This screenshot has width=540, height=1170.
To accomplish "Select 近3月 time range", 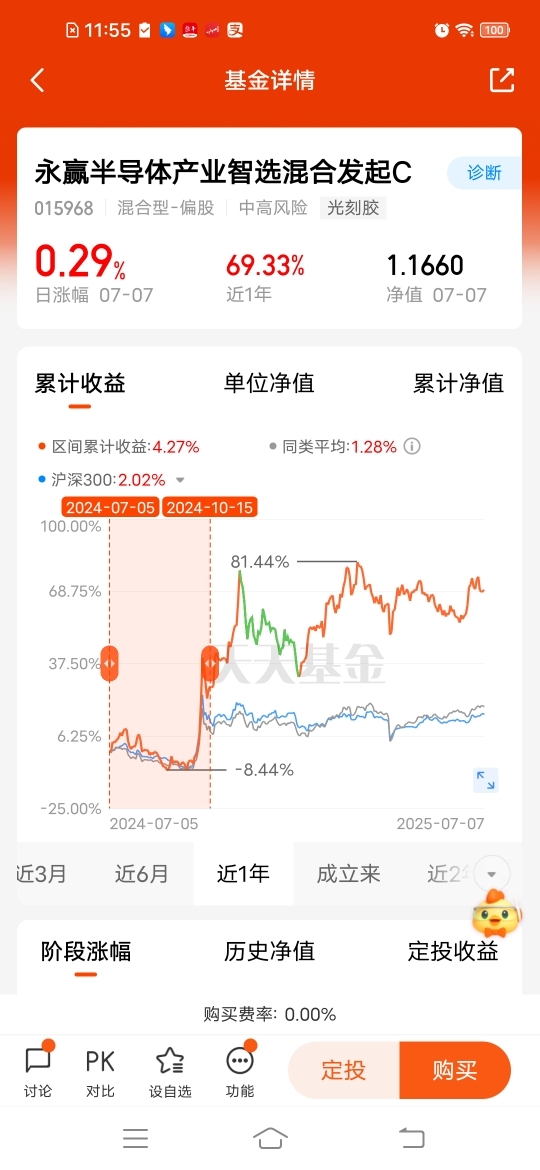I will click(42, 874).
